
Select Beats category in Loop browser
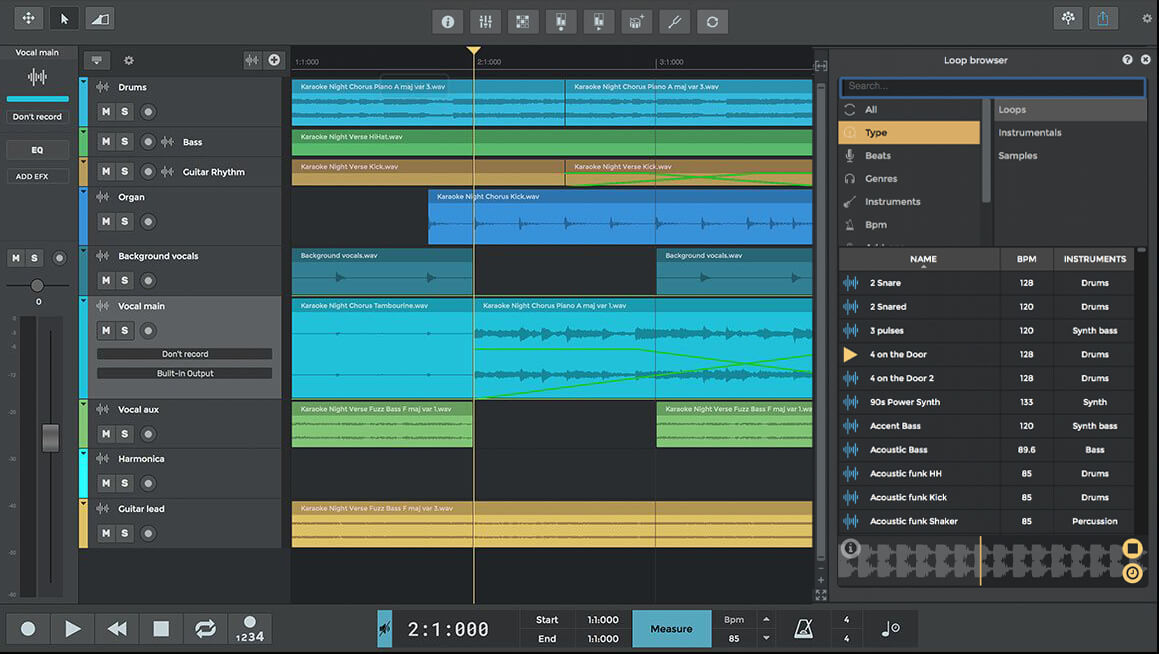click(878, 156)
